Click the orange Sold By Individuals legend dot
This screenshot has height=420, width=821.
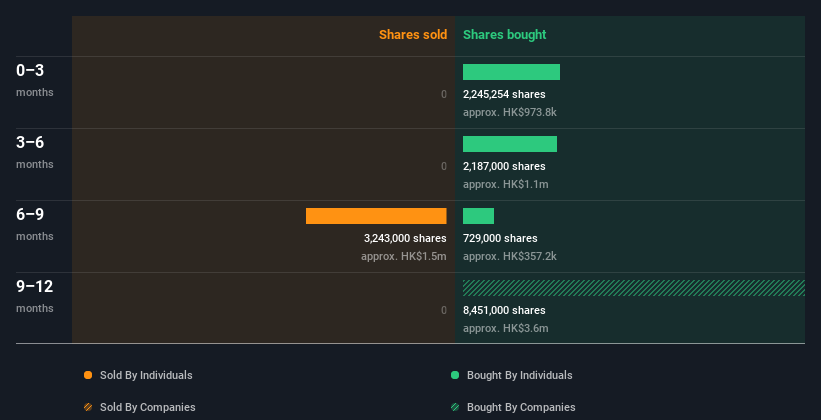[88, 375]
